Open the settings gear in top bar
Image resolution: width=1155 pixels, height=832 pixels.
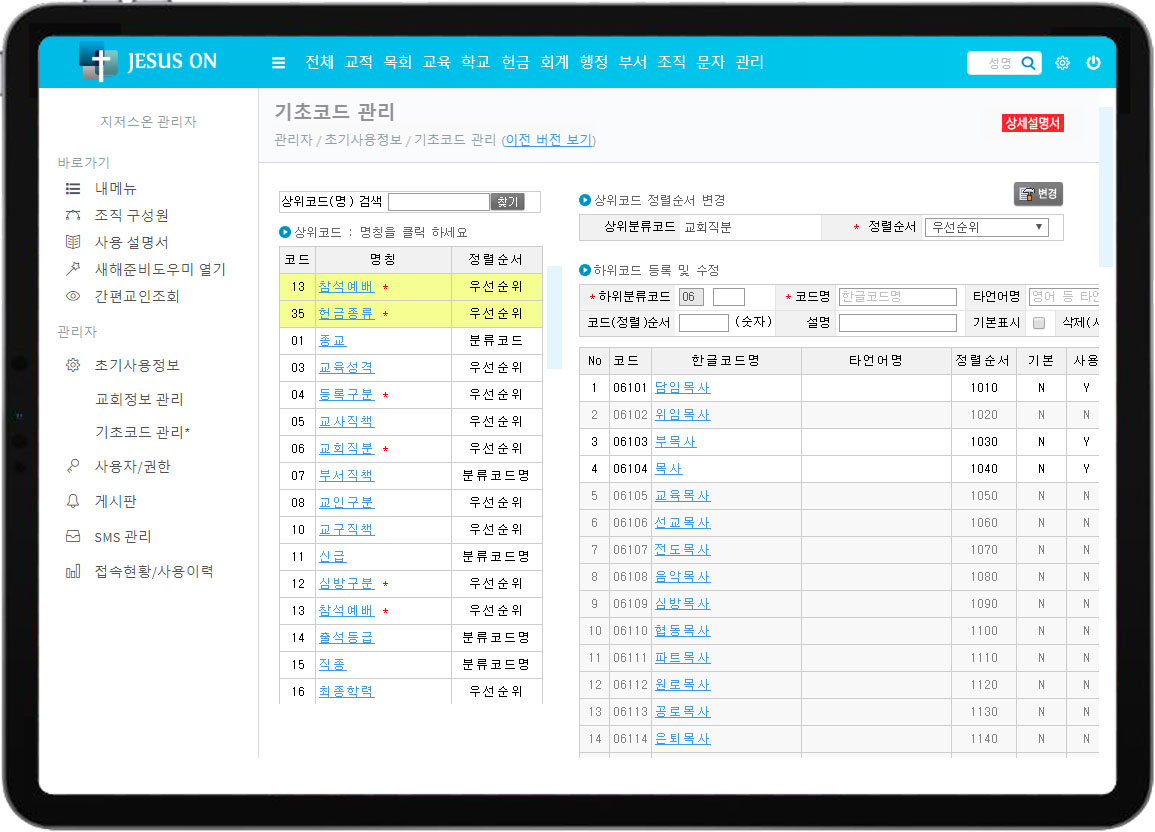coord(1062,62)
